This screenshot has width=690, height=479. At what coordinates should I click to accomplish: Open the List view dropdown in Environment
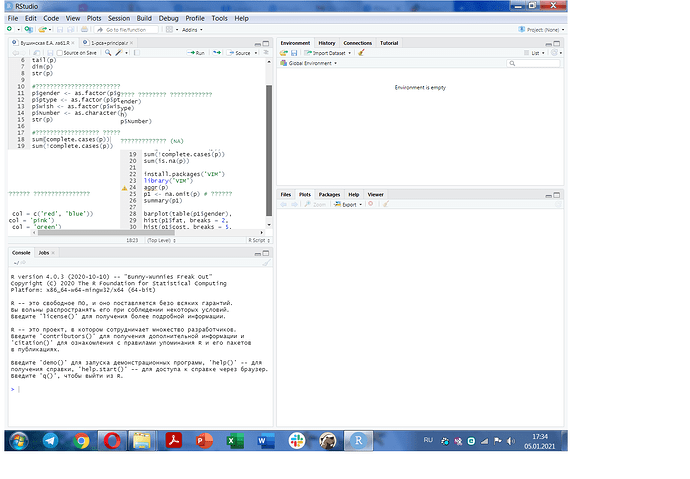(534, 53)
